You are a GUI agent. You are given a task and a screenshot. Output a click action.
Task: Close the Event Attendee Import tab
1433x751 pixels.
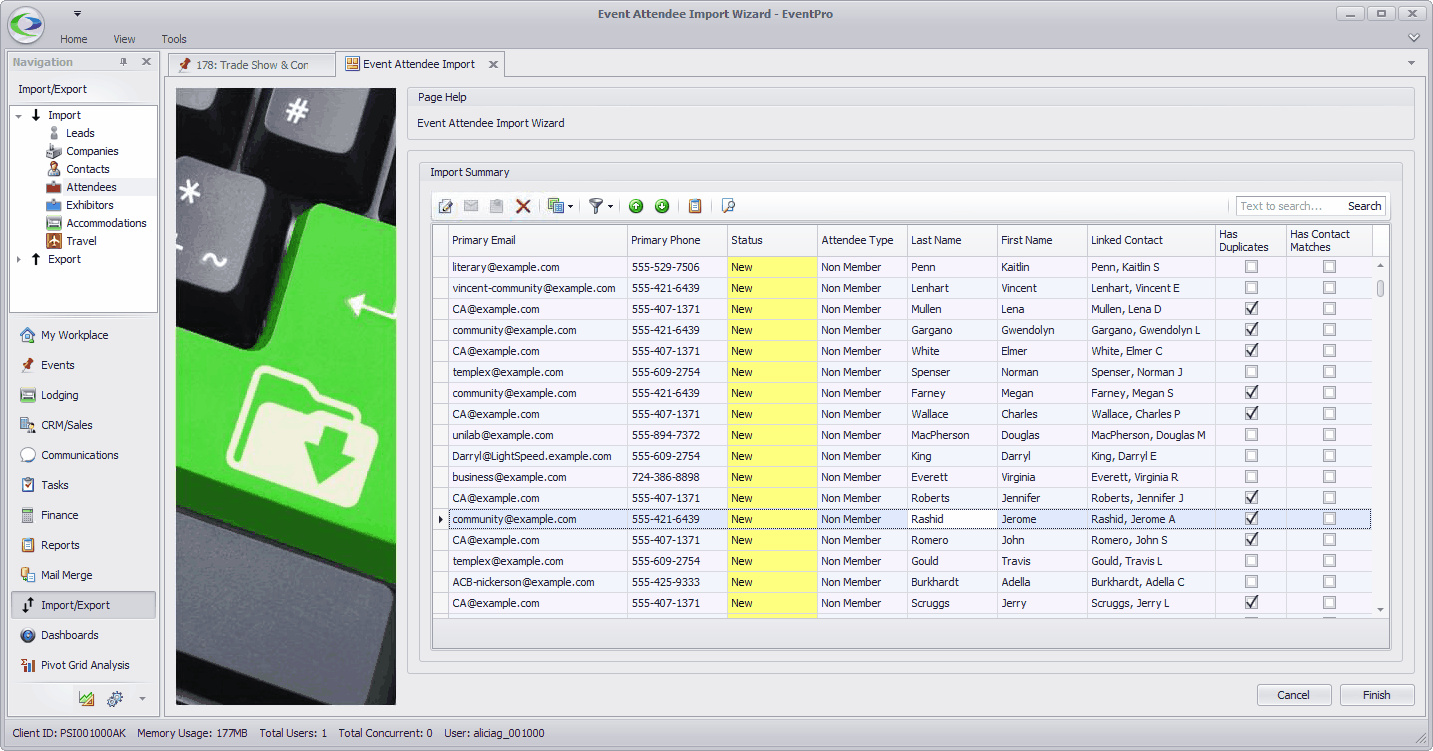493,65
